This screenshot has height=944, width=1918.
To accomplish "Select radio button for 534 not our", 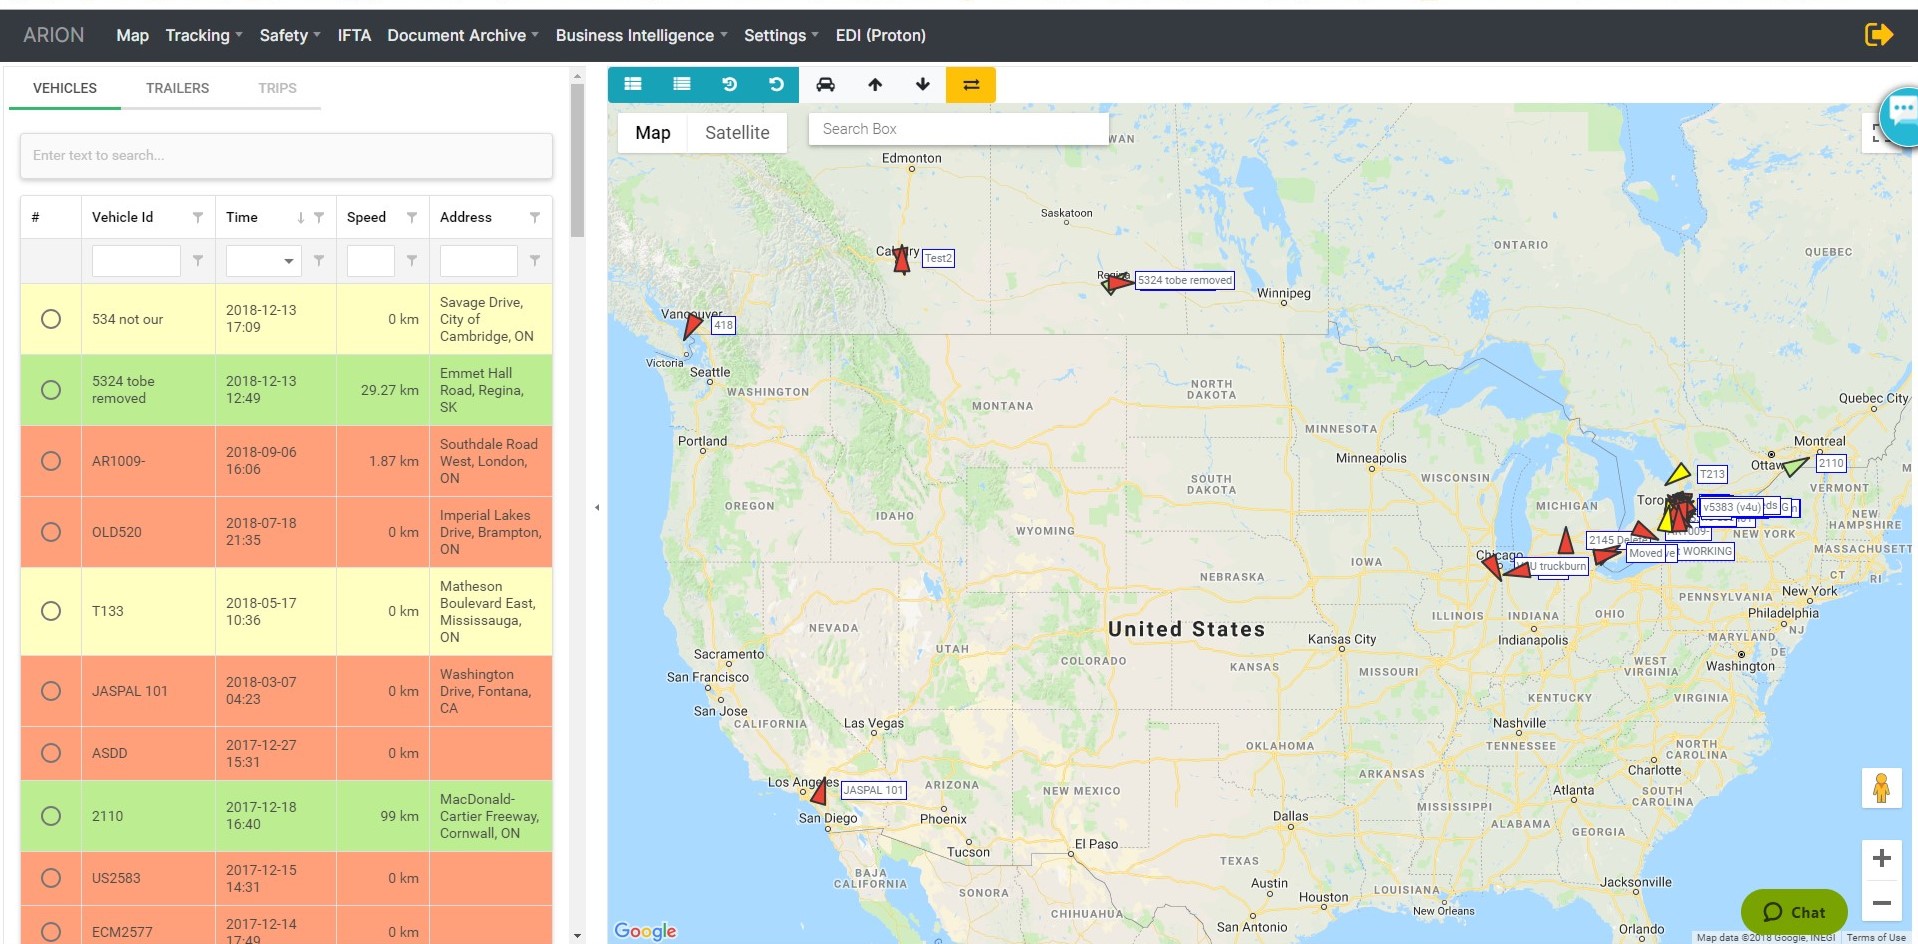I will 51,319.
